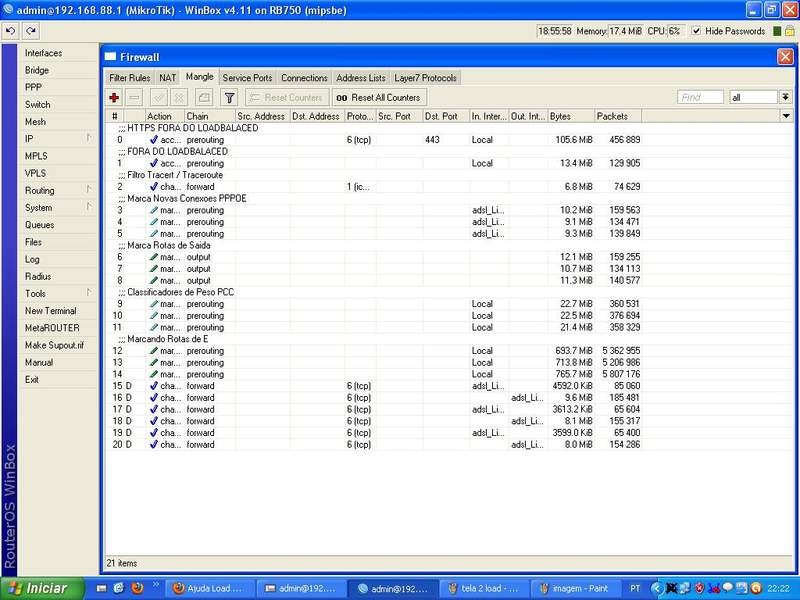Click the Redo arrow icon
Image resolution: width=800 pixels, height=600 pixels.
coord(31,31)
